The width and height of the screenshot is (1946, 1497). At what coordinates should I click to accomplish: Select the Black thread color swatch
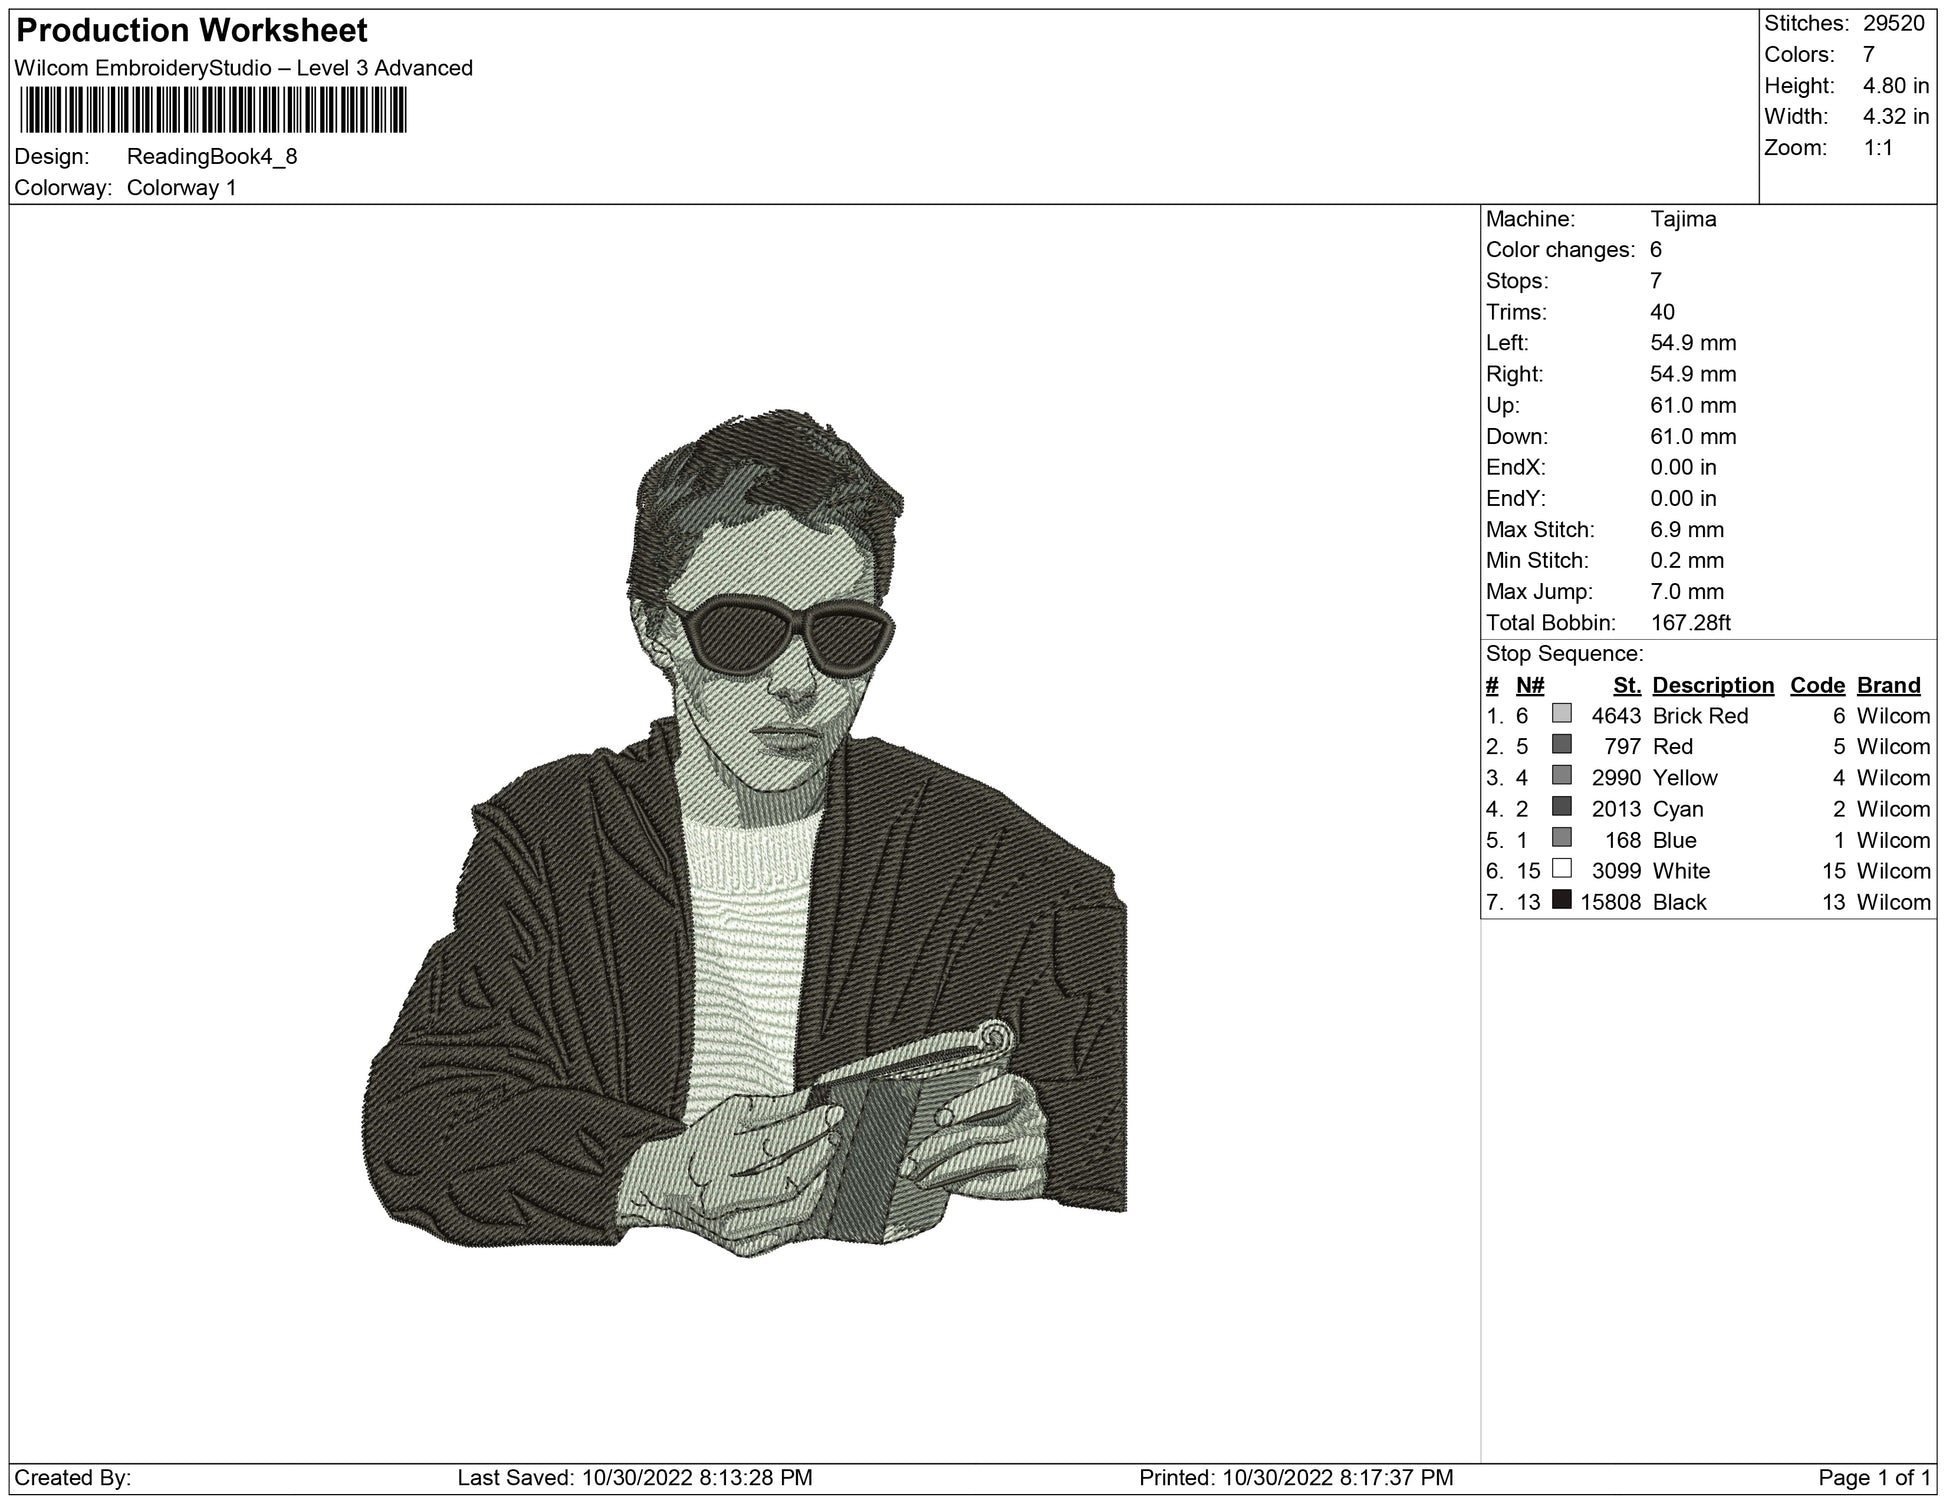[x=1561, y=899]
